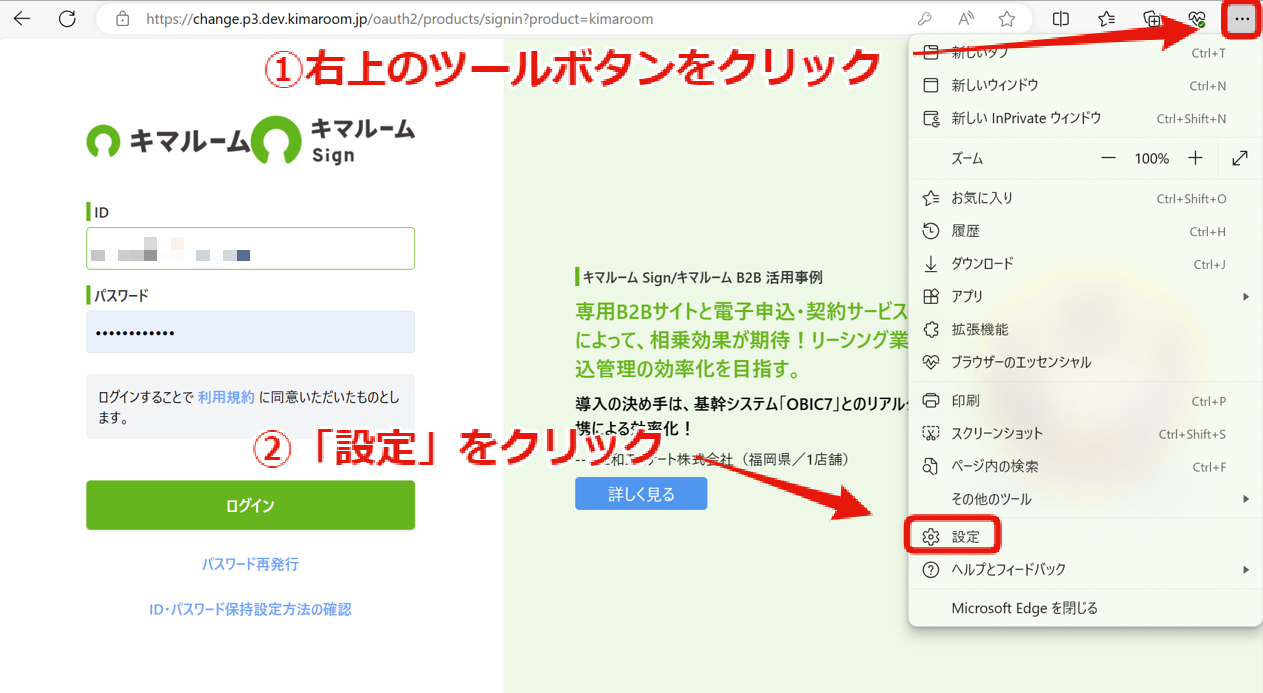Image resolution: width=1263 pixels, height=693 pixels.
Task: Click the 拡張機能 puzzle icon
Action: click(931, 330)
